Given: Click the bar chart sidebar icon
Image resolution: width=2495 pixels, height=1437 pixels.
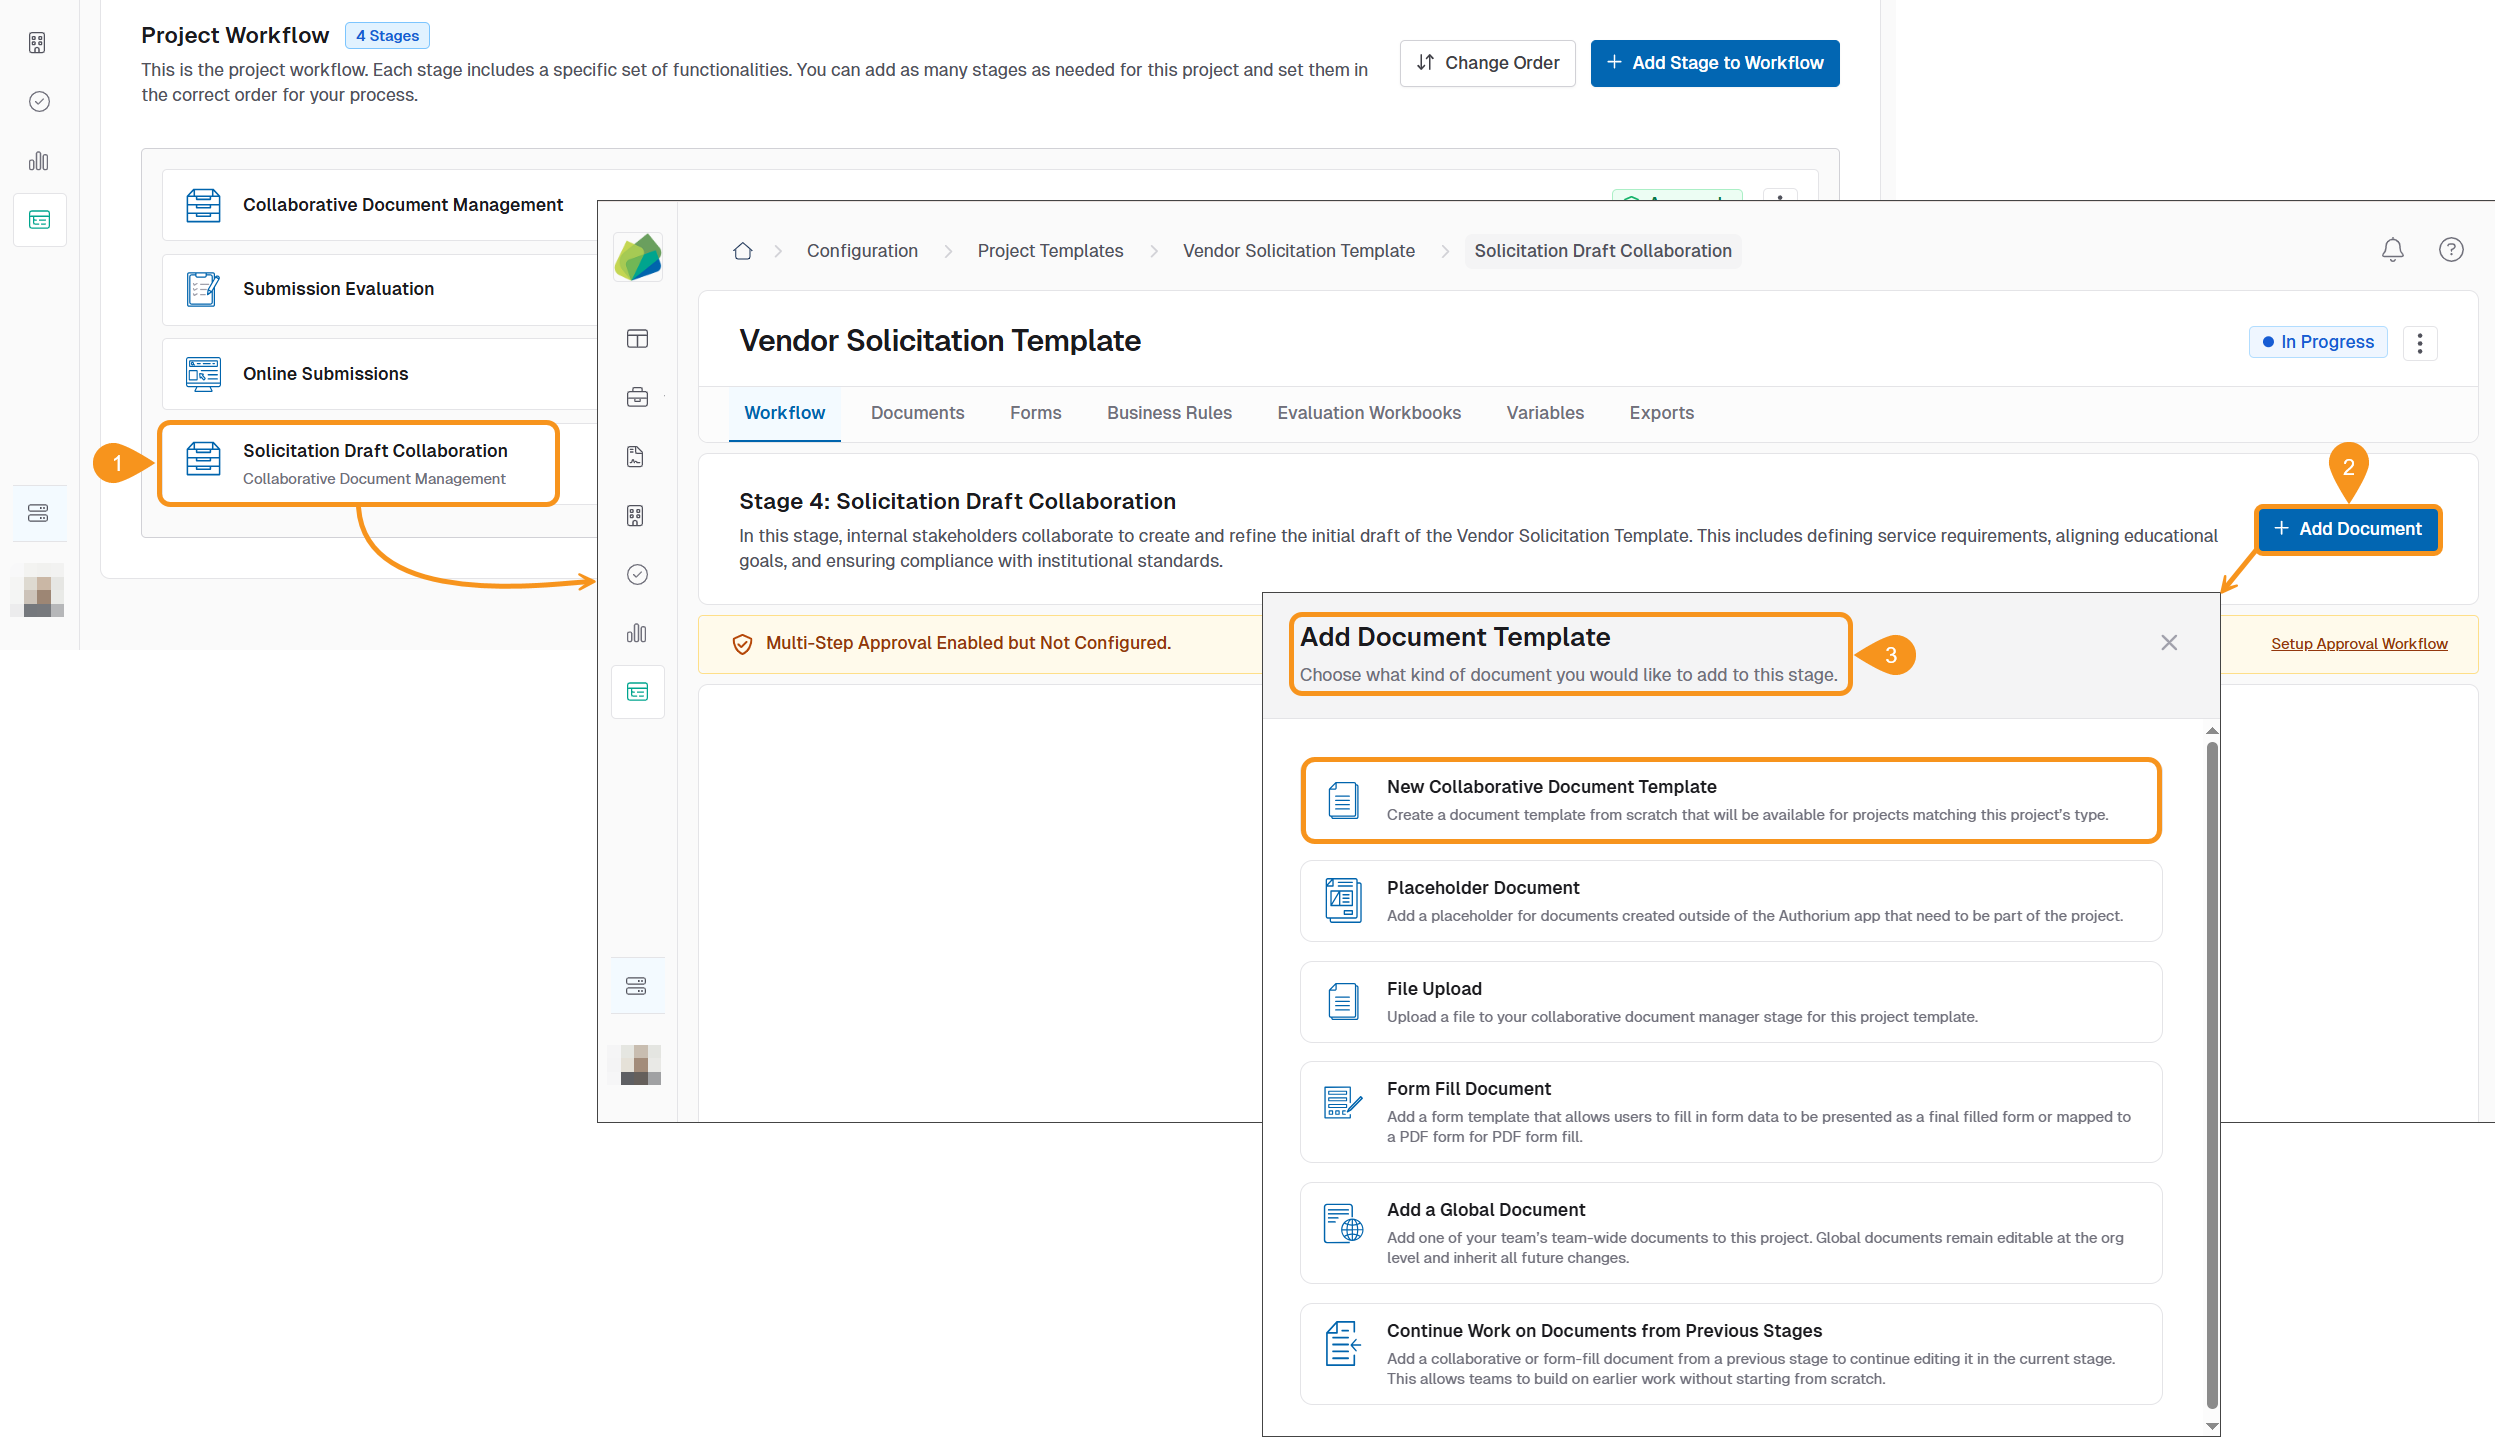Looking at the screenshot, I should pyautogui.click(x=637, y=633).
